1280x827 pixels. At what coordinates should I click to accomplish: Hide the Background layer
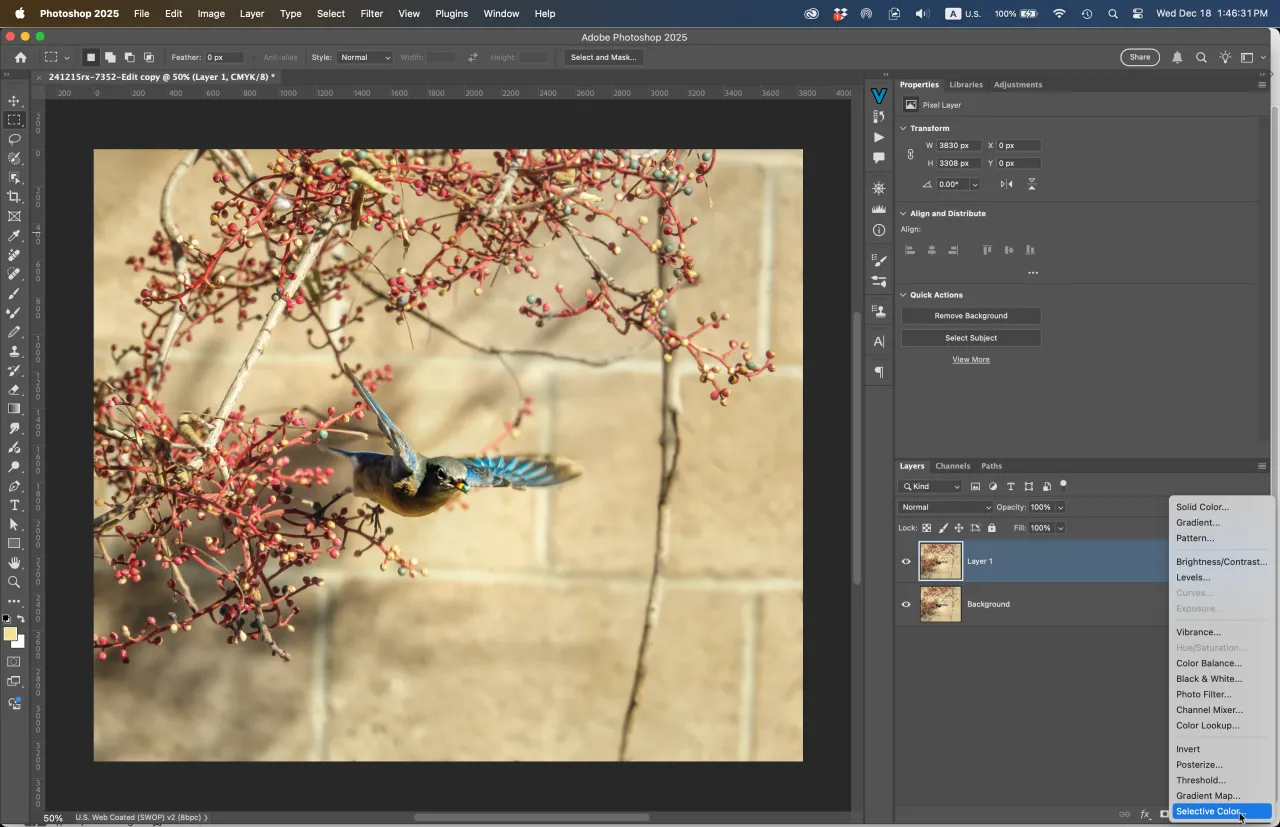click(x=906, y=604)
